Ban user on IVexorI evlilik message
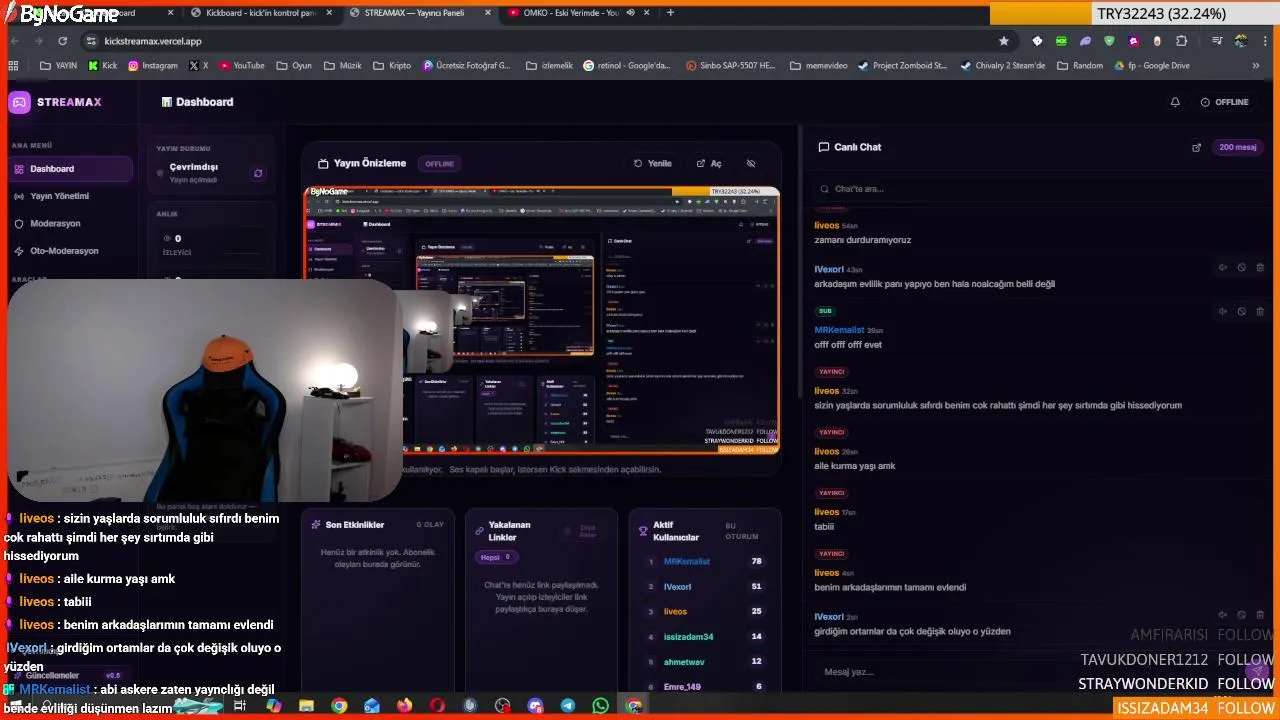The width and height of the screenshot is (1280, 720). coord(1241,268)
